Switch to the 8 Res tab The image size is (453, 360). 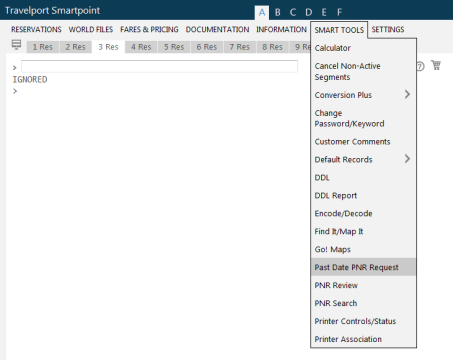(x=272, y=47)
